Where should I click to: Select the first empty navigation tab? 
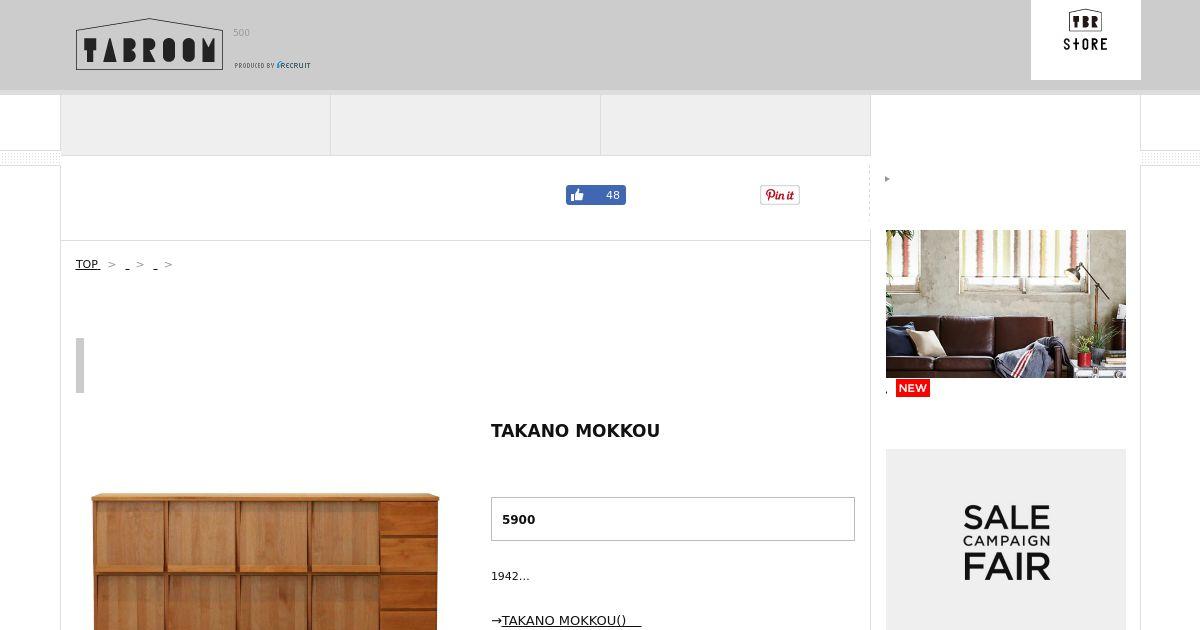tap(196, 125)
